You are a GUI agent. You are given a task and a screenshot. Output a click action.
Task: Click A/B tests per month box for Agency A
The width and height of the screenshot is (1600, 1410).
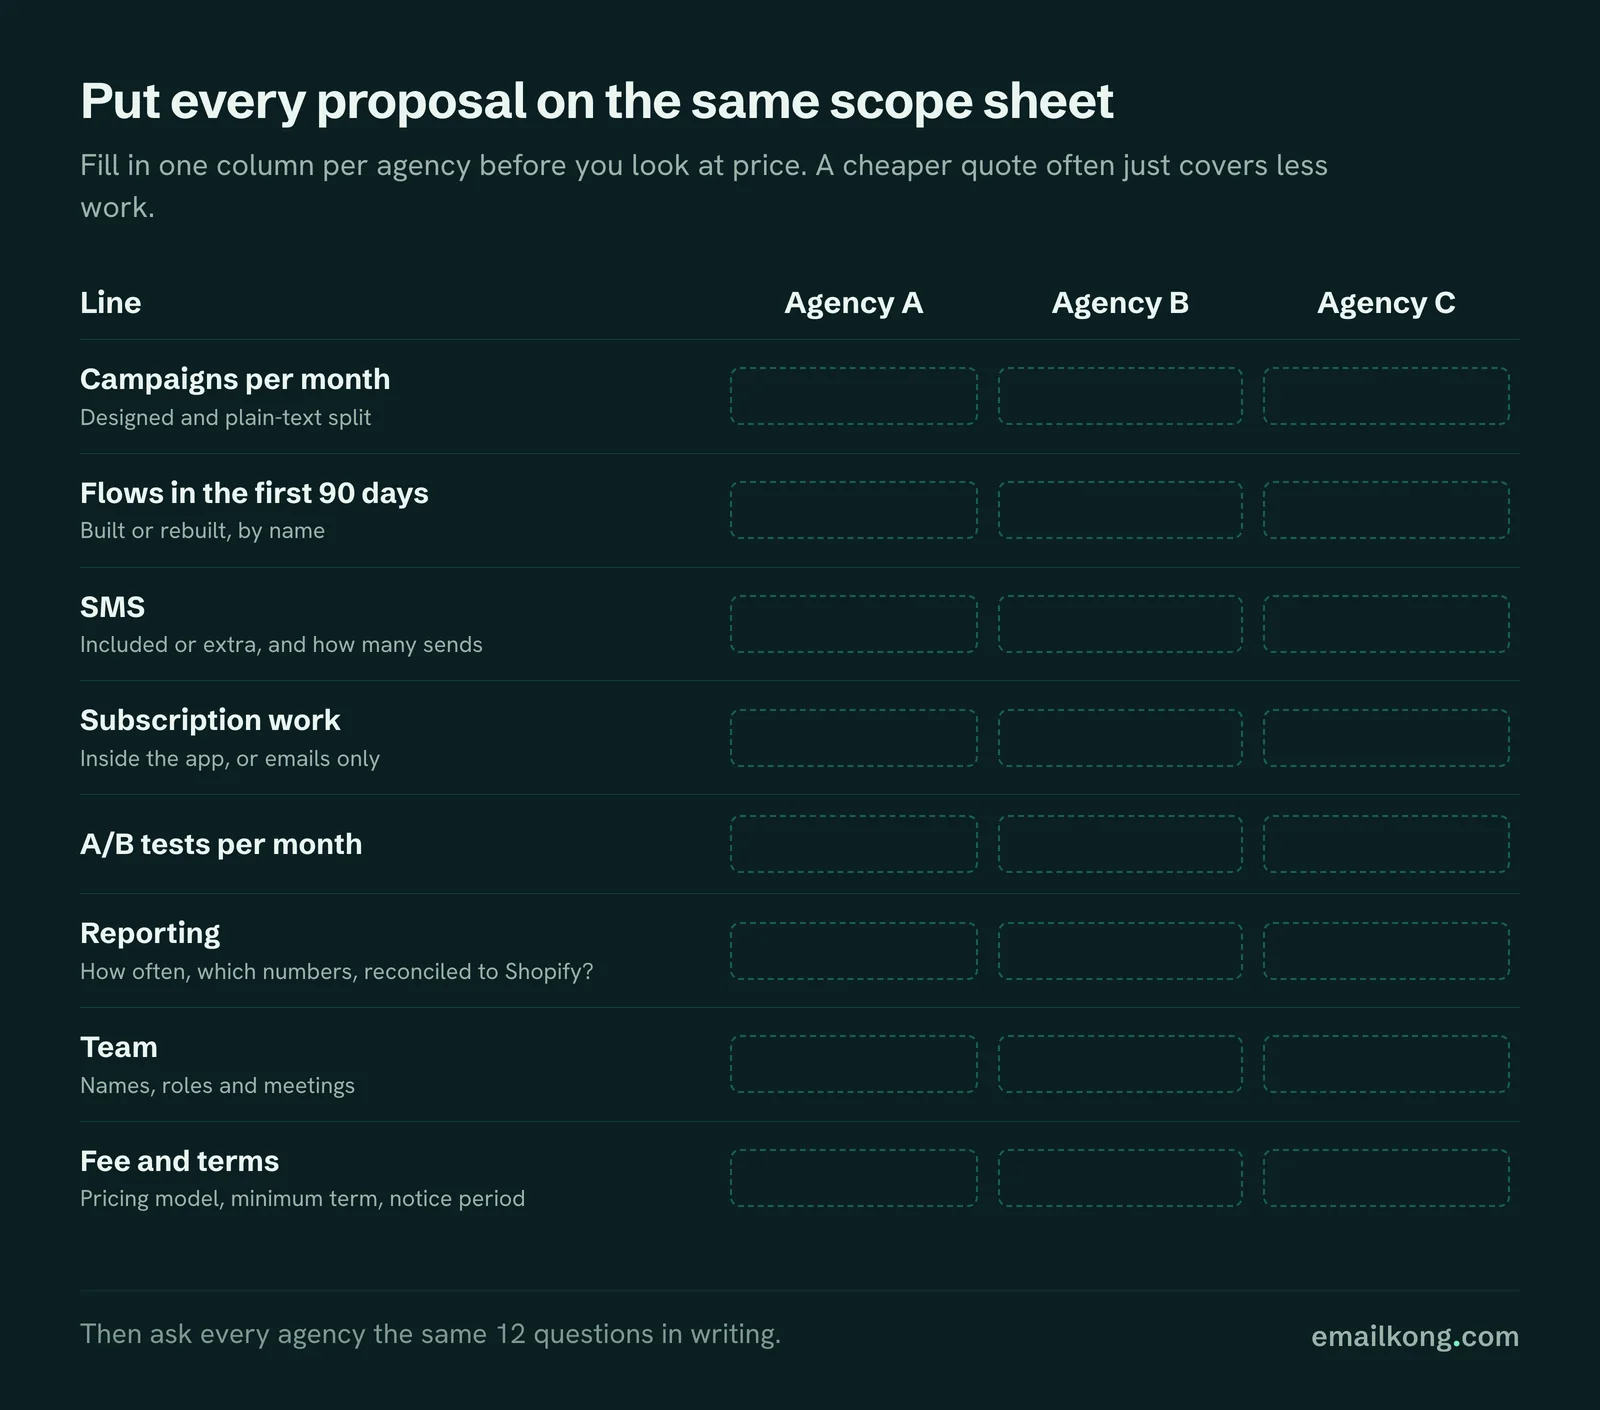click(853, 844)
